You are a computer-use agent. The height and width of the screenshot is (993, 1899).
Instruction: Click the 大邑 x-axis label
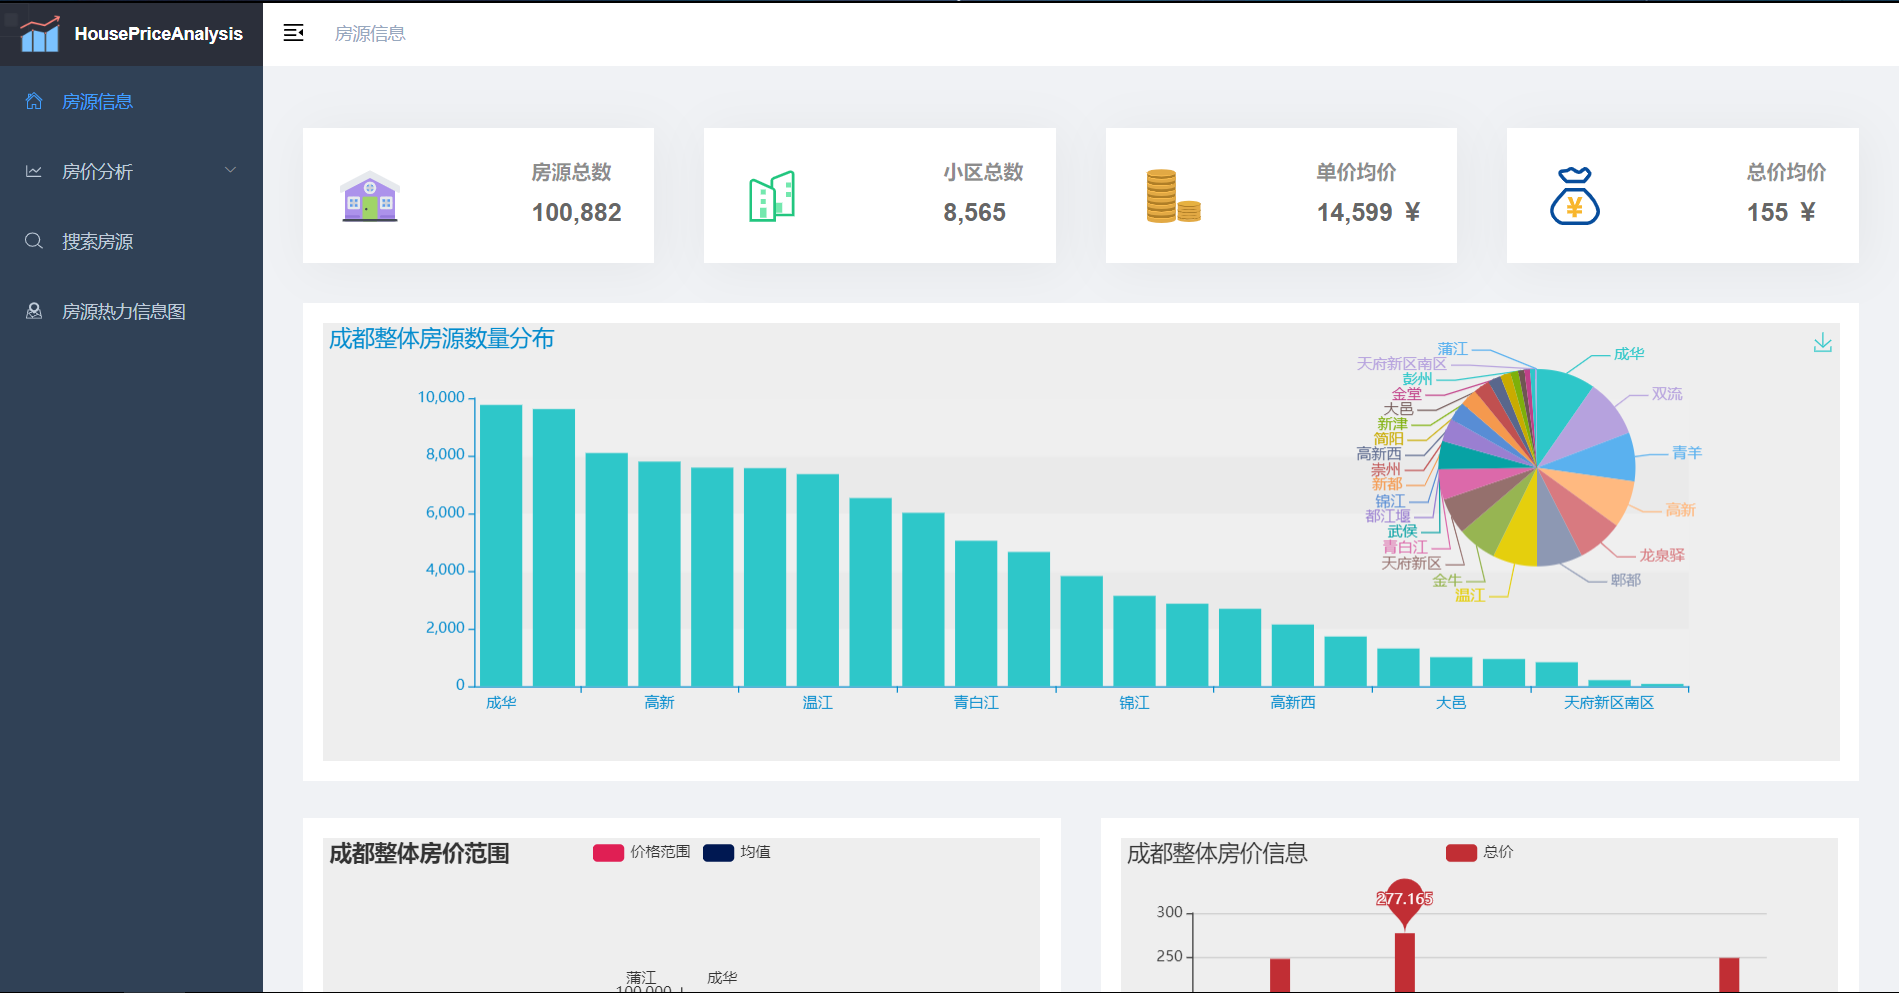[x=1451, y=702]
